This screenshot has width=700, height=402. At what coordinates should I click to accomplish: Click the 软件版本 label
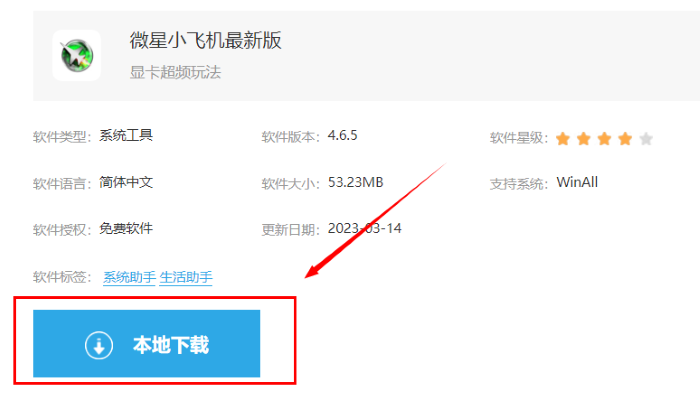click(x=291, y=137)
